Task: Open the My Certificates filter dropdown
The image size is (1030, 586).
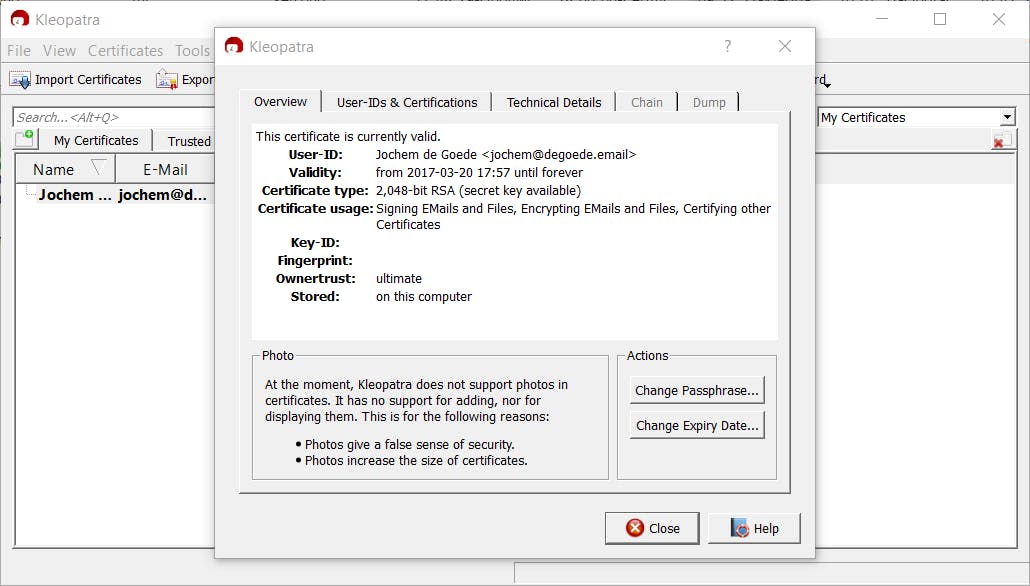Action: [1006, 117]
